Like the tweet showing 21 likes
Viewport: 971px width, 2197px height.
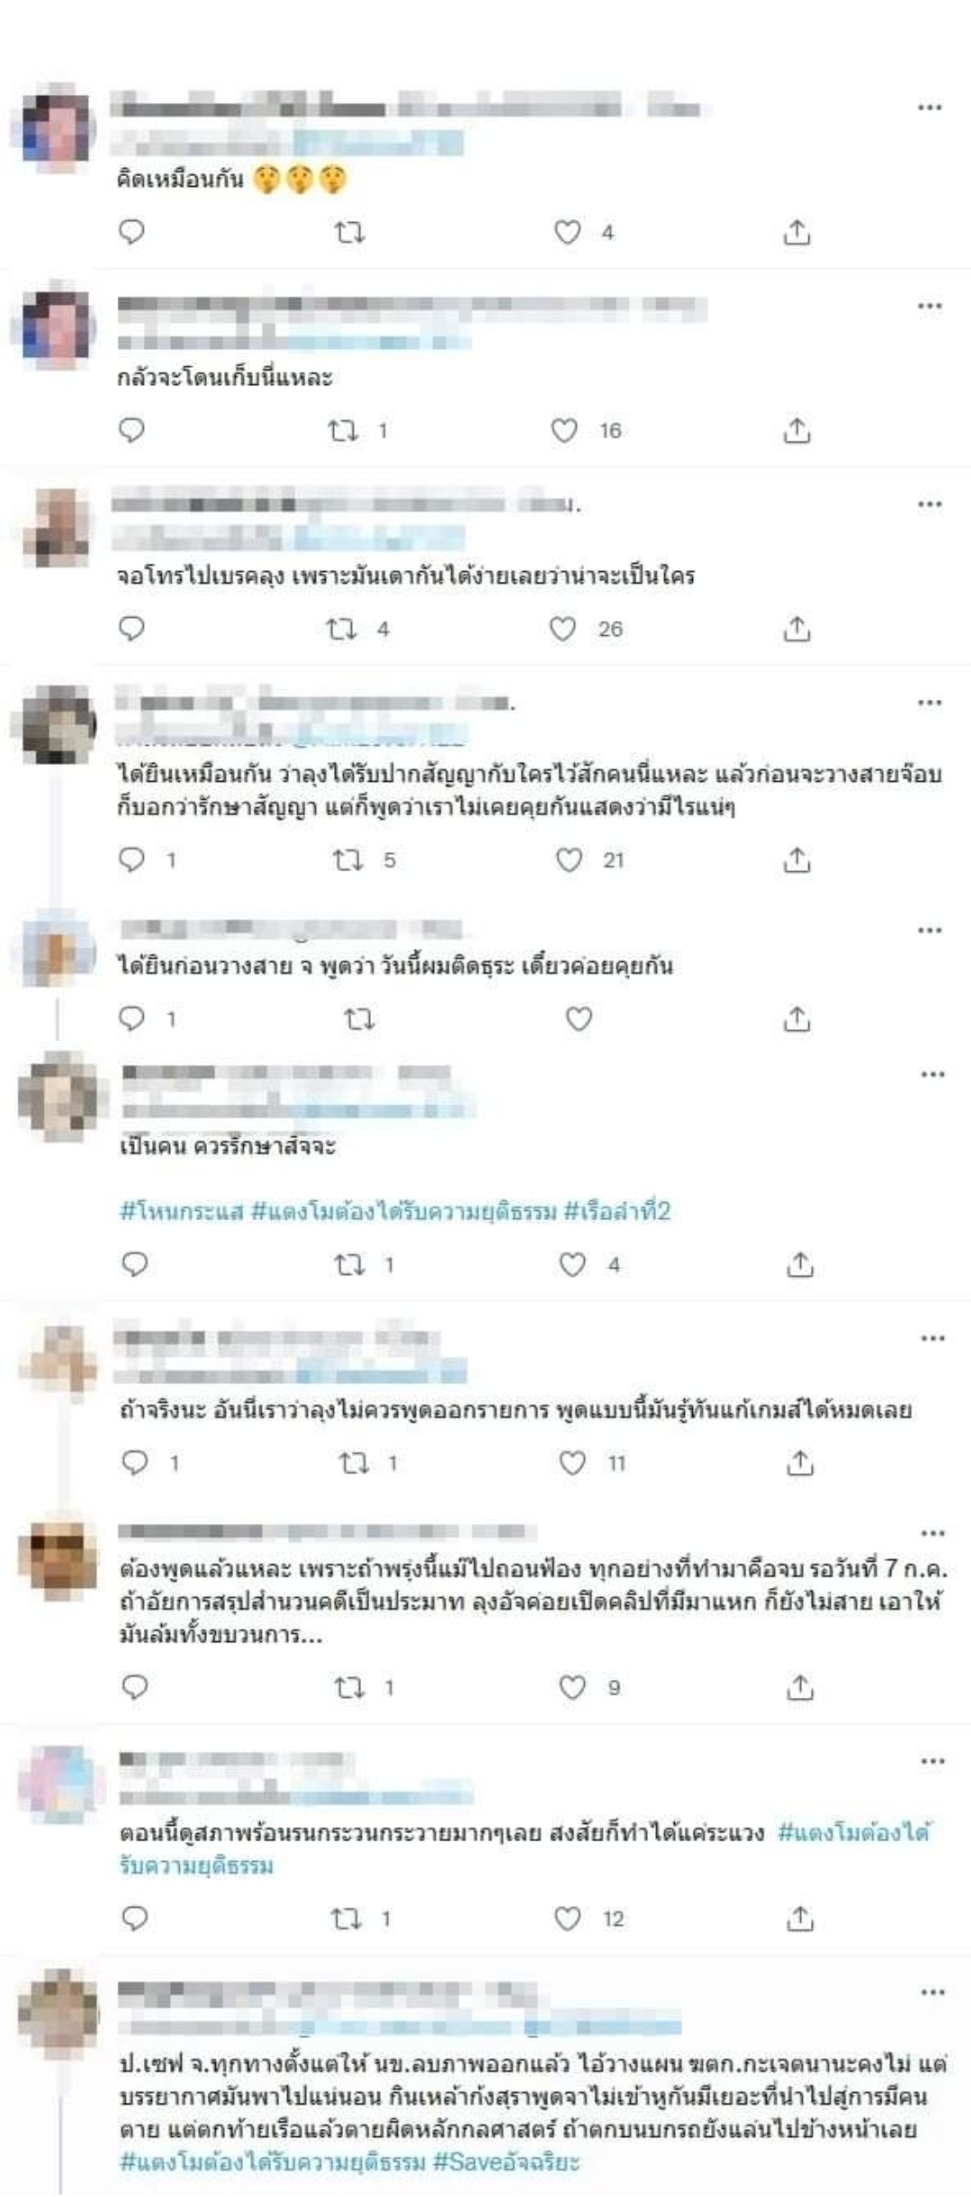pyautogui.click(x=569, y=860)
